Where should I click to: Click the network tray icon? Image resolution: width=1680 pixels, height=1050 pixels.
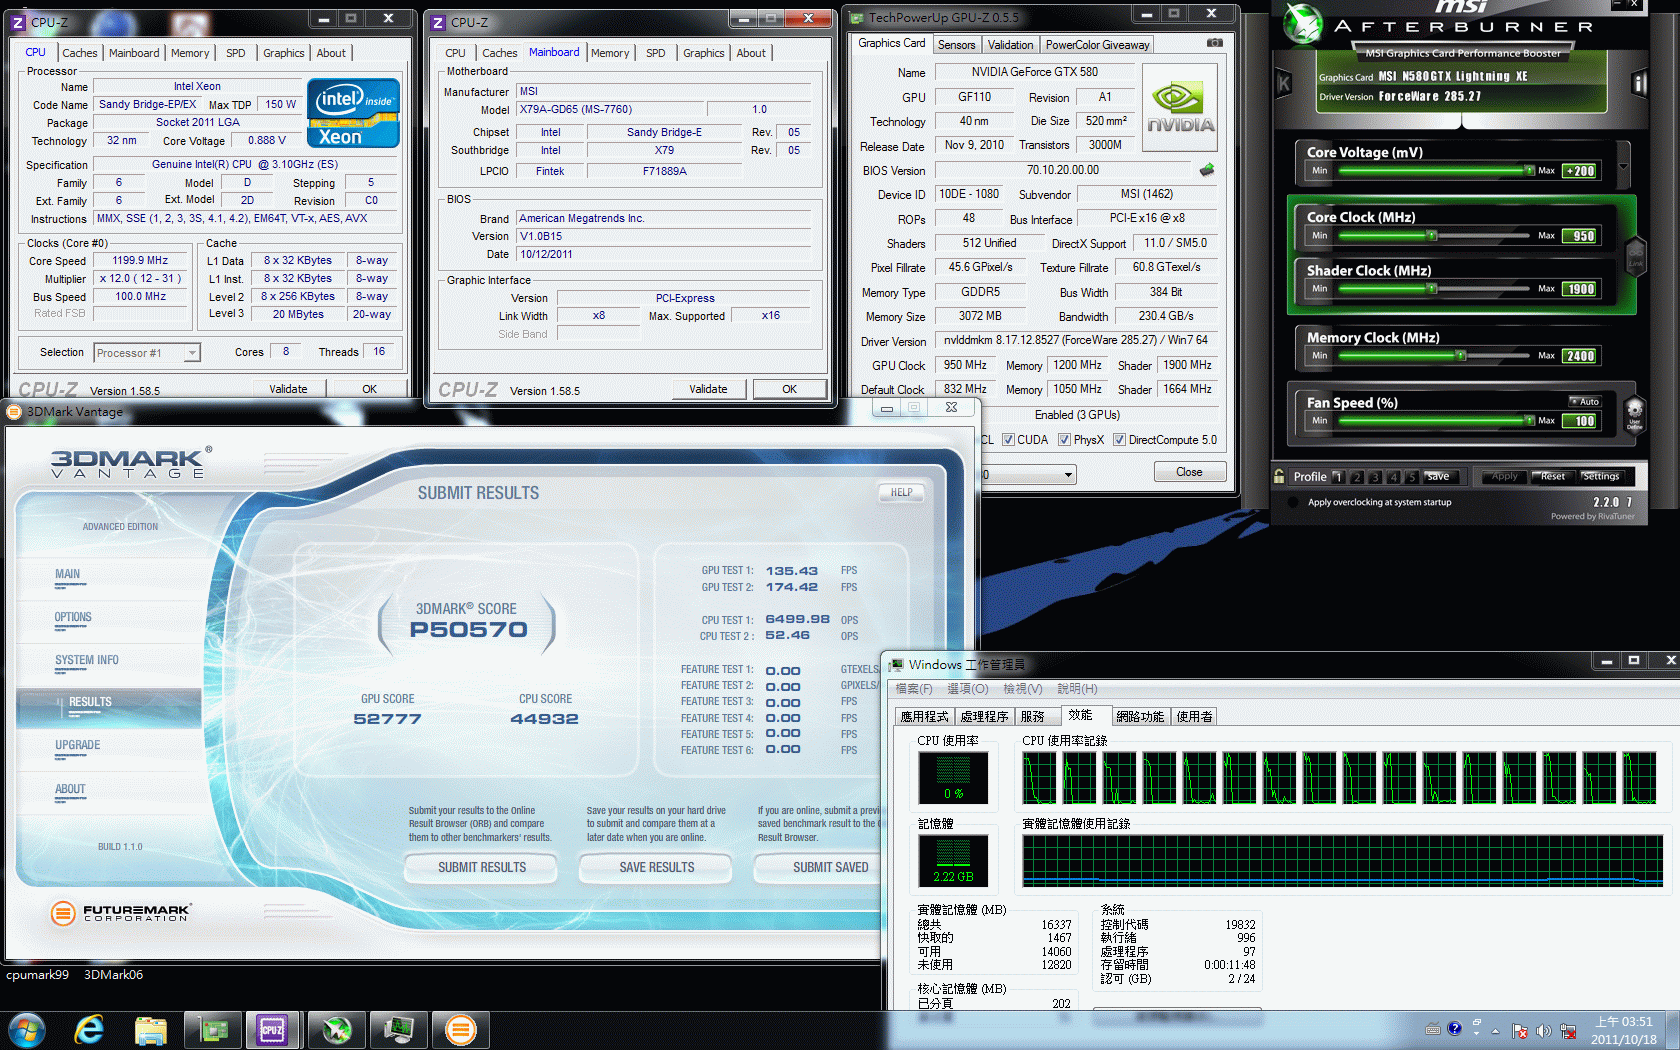tap(1568, 1031)
